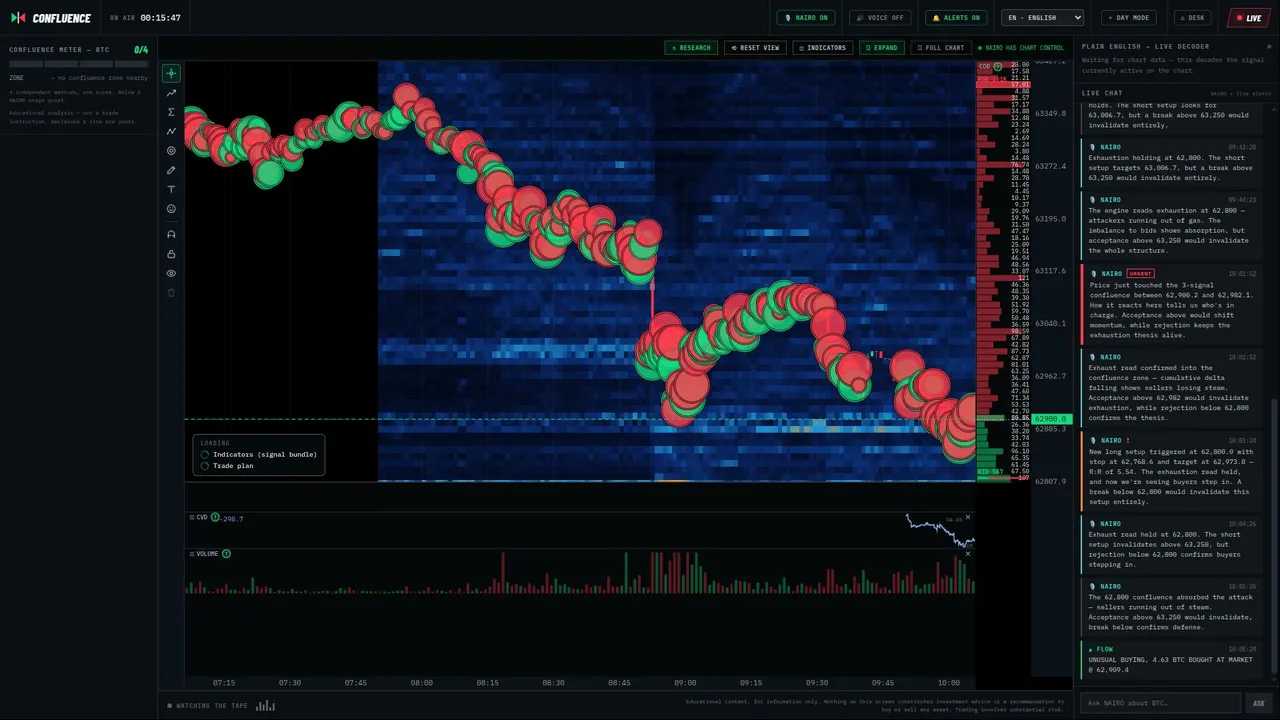Screen dimensions: 1280x720
Task: Close the Volume indicator pane
Action: click(967, 553)
